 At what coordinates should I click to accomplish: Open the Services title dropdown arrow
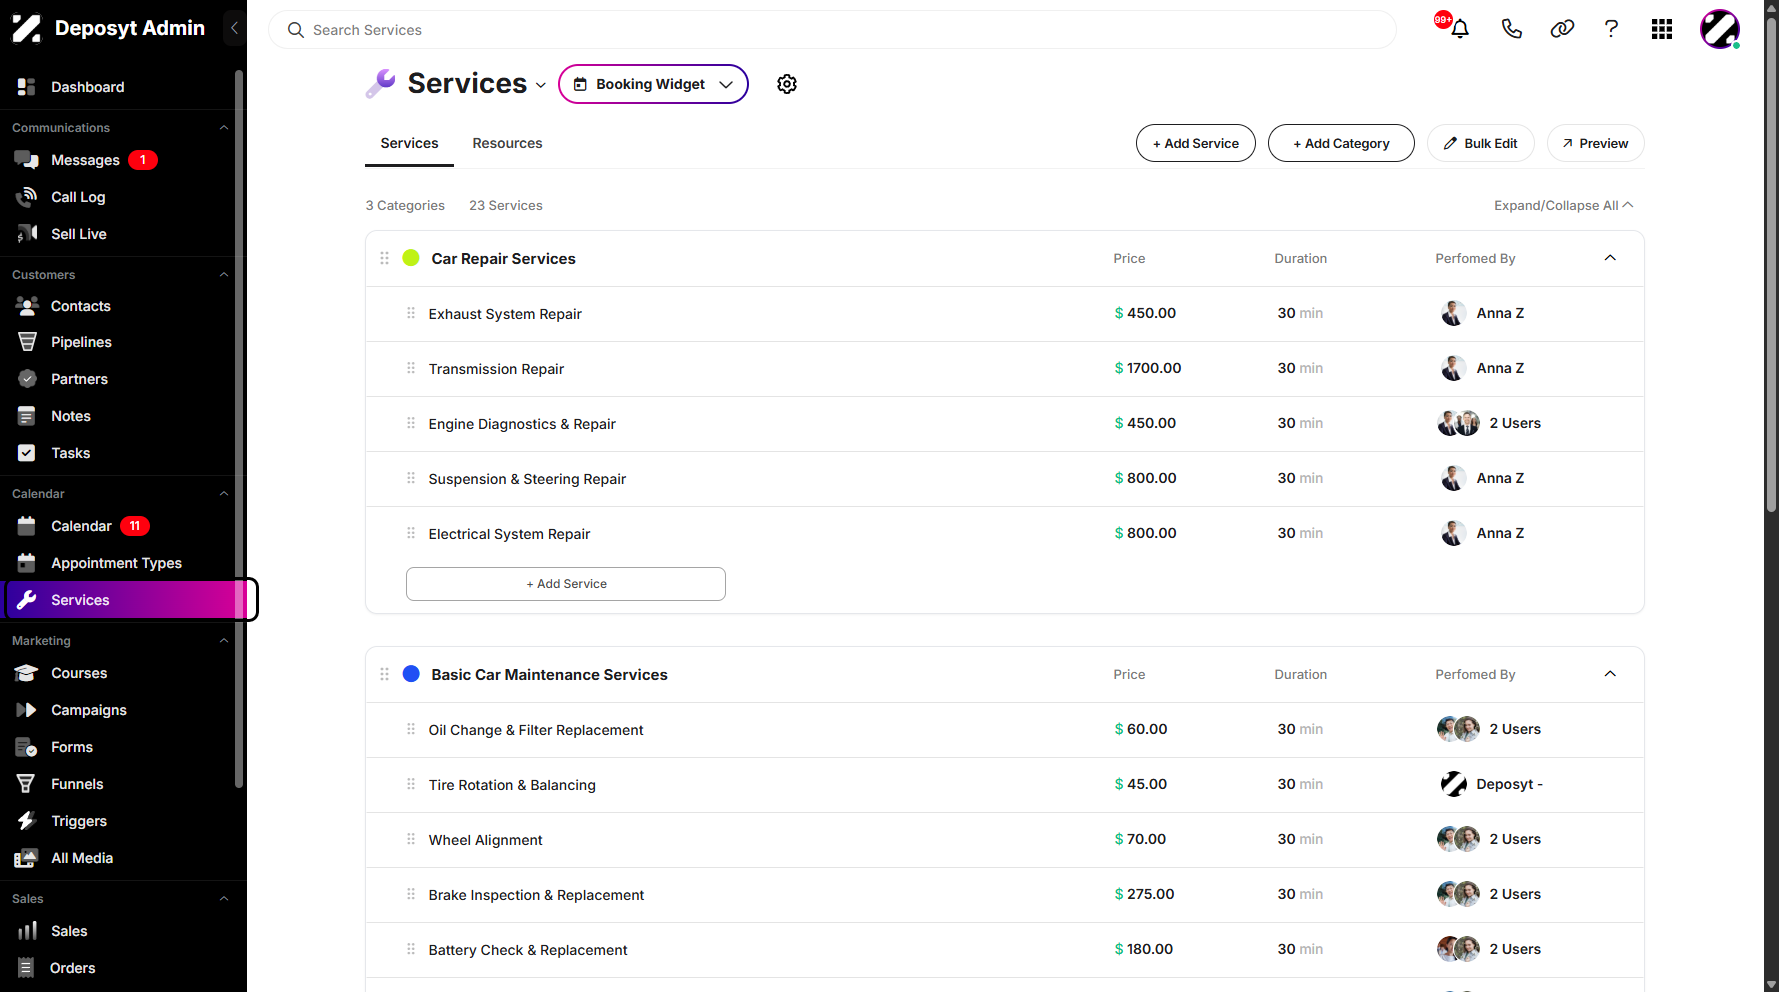point(541,85)
